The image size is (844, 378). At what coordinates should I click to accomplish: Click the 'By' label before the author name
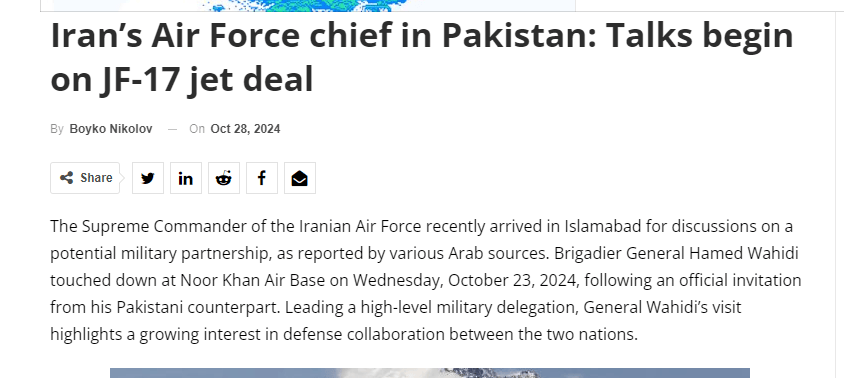coord(57,129)
